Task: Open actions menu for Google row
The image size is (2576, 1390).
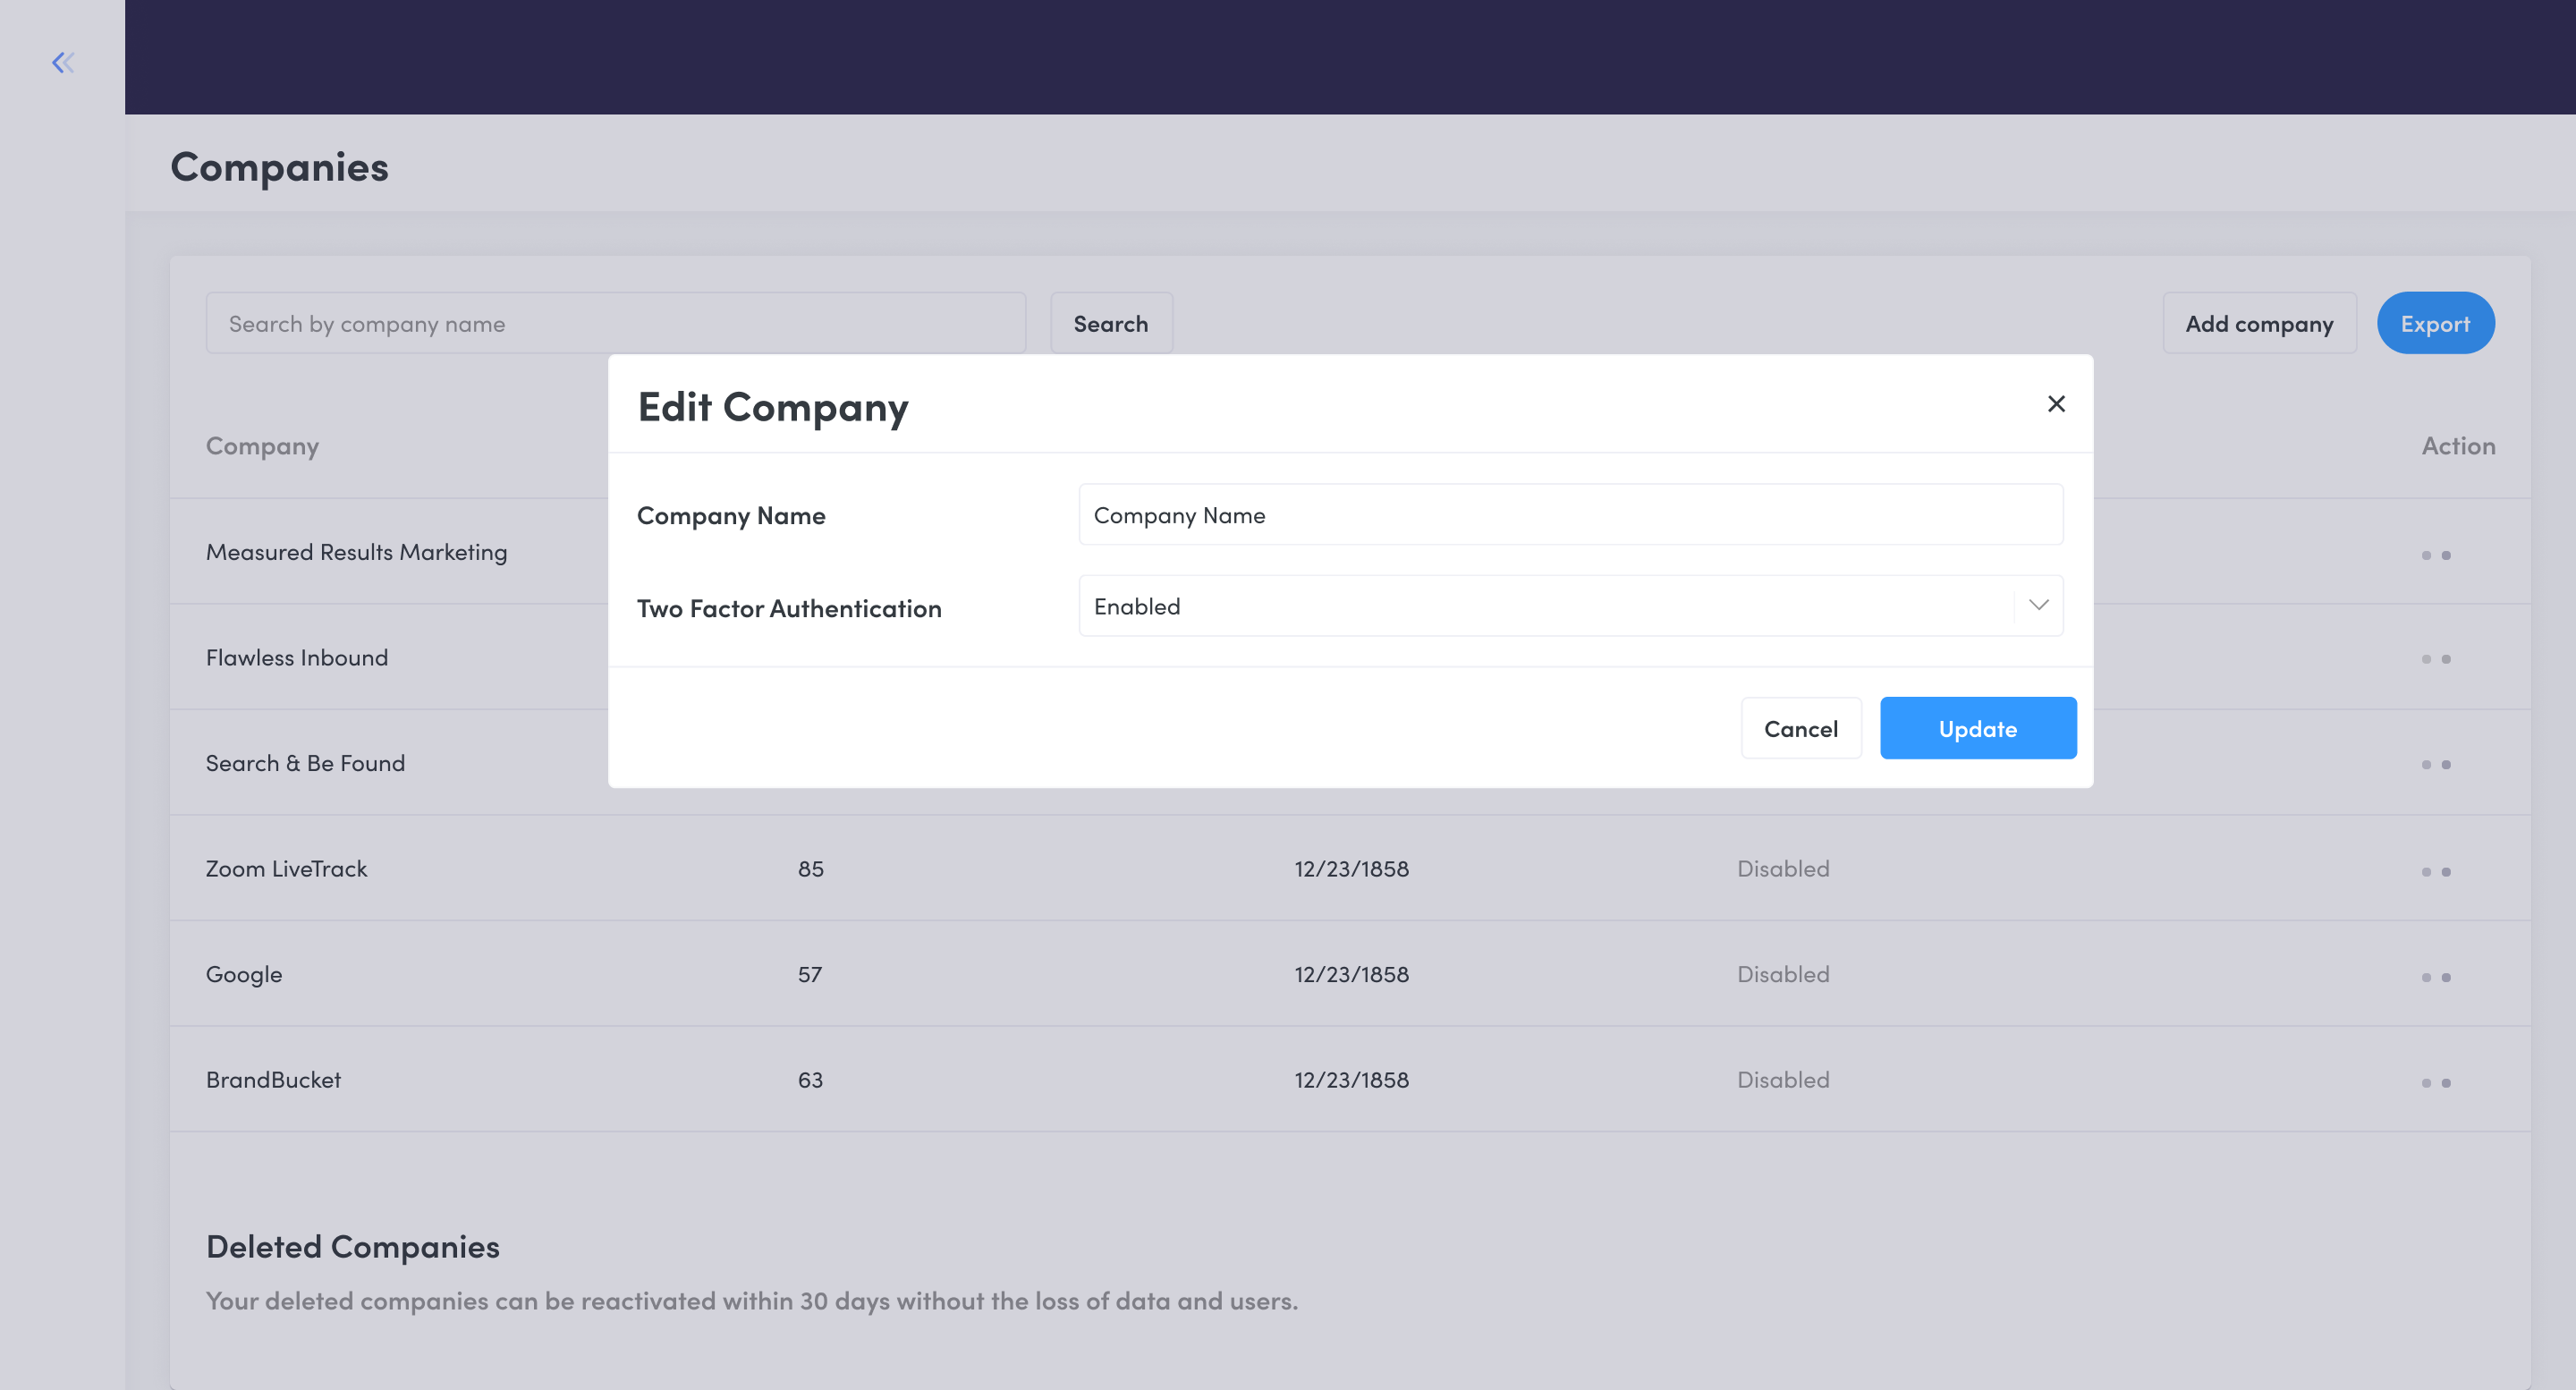Action: pos(2435,977)
